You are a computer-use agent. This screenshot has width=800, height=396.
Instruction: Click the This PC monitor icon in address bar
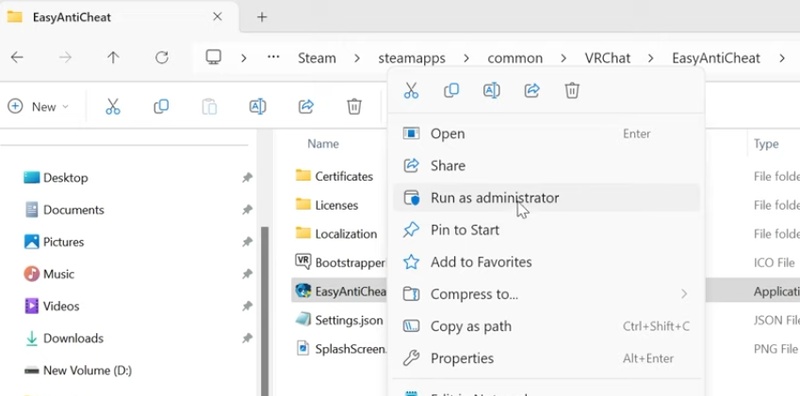point(213,57)
